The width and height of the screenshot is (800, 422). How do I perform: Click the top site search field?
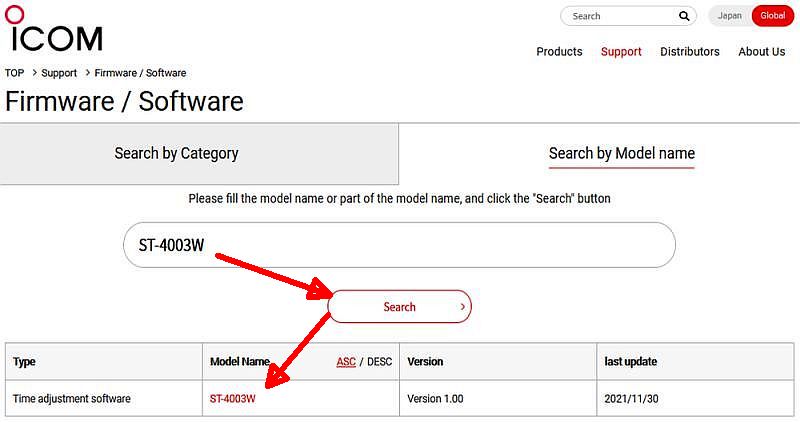pyautogui.click(x=628, y=16)
